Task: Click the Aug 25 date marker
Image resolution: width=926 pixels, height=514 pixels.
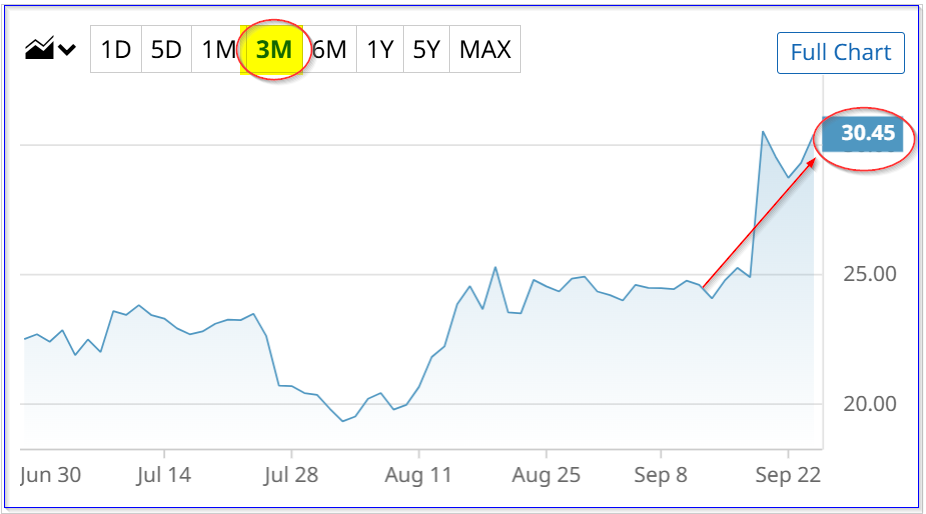Action: point(546,475)
